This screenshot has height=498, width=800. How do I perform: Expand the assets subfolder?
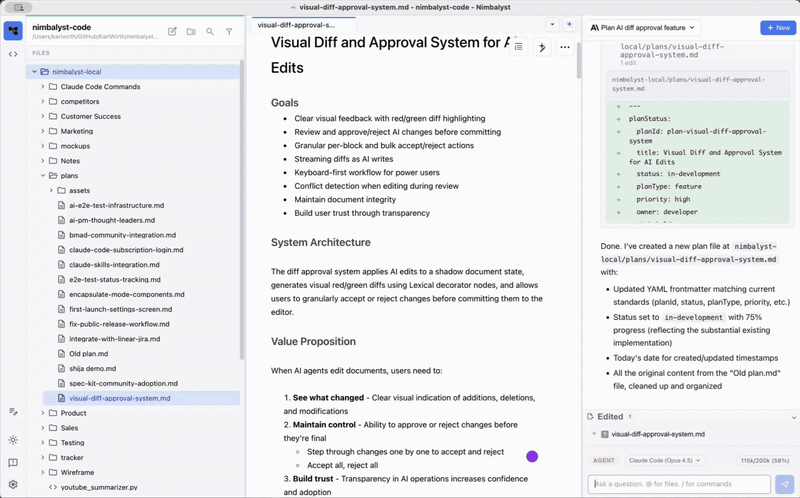[52, 190]
